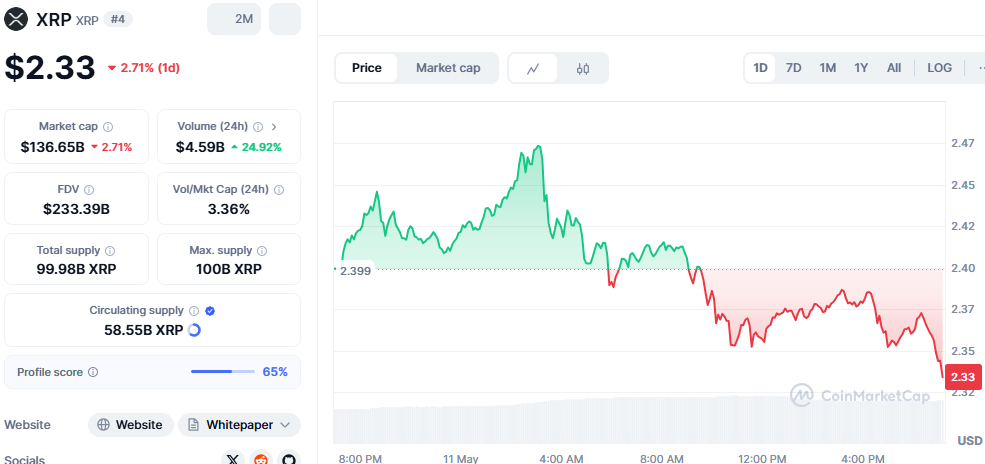Select the Price tab

coord(366,68)
